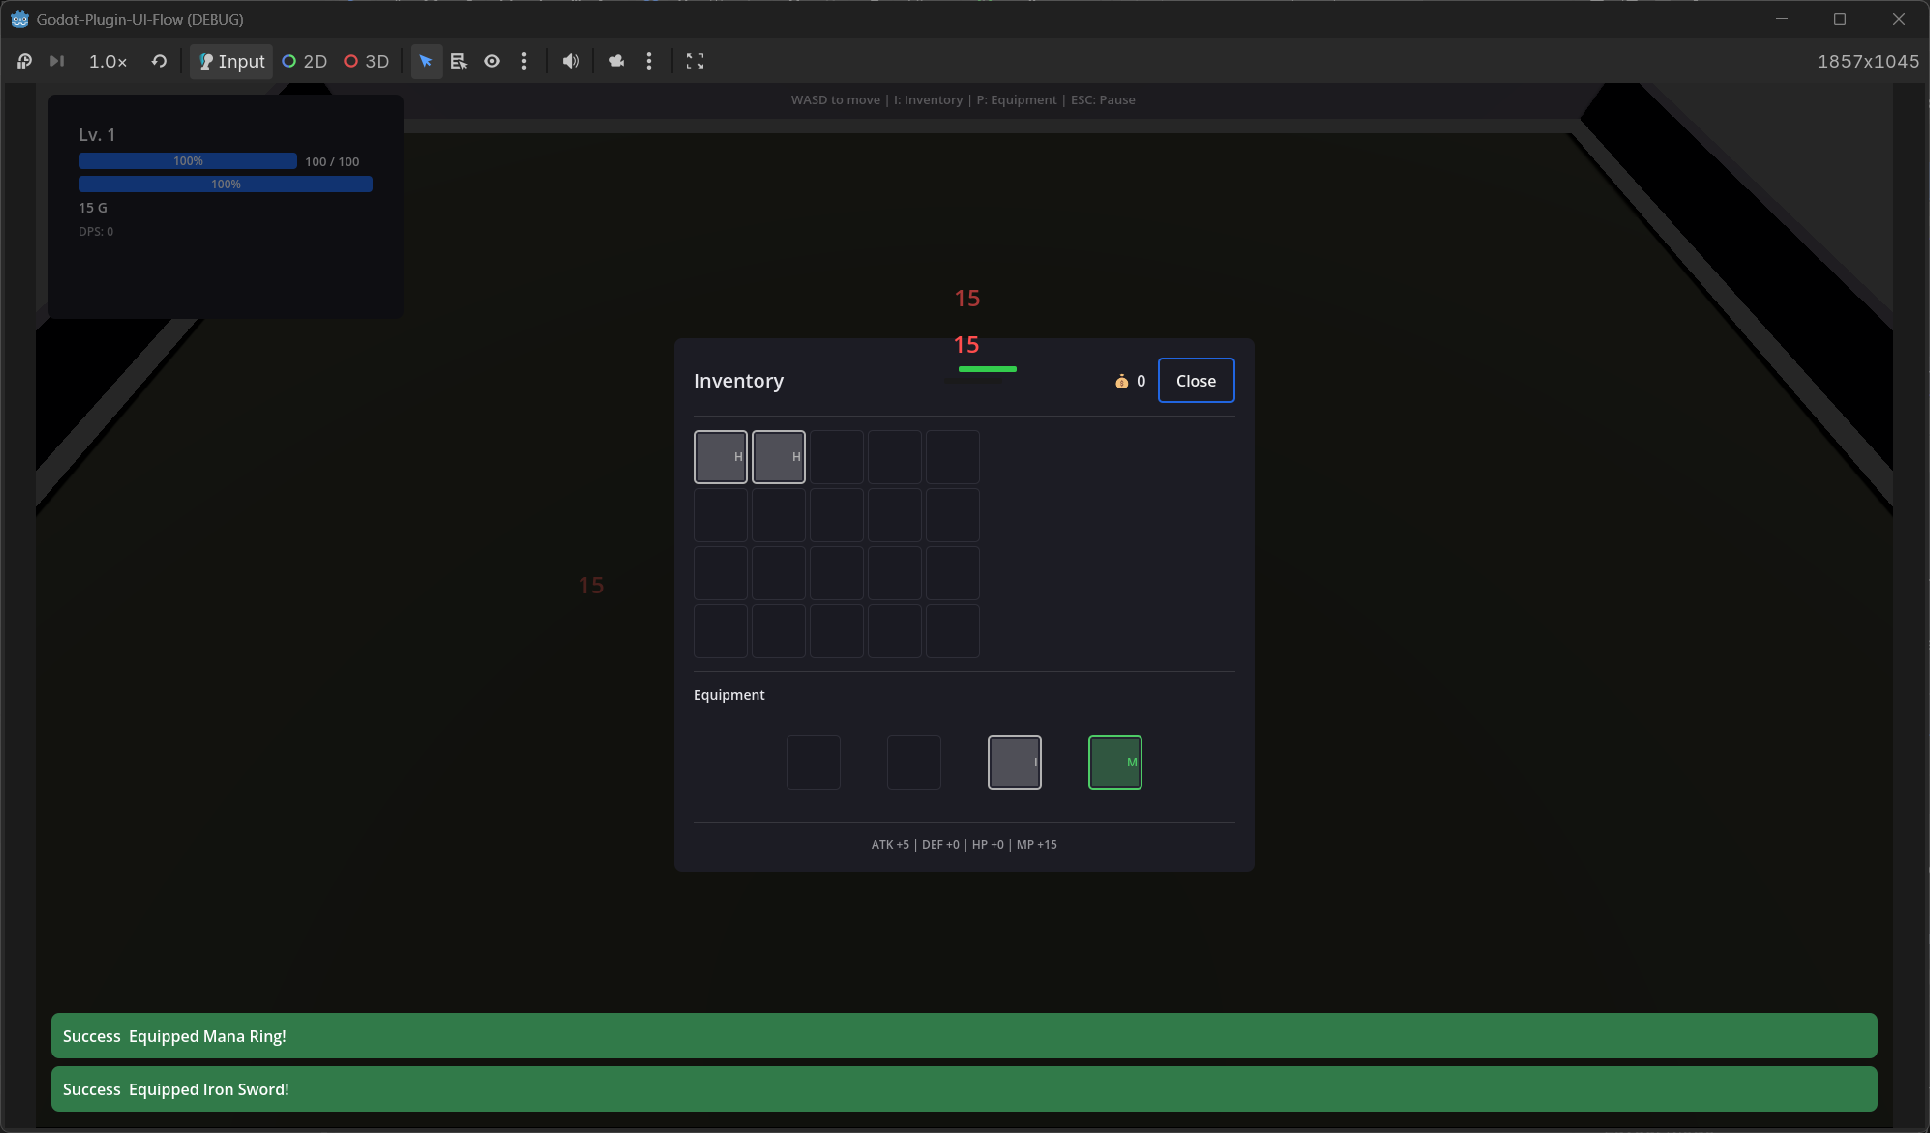This screenshot has width=1930, height=1133.
Task: Activate the arrow Select tool
Action: [426, 61]
